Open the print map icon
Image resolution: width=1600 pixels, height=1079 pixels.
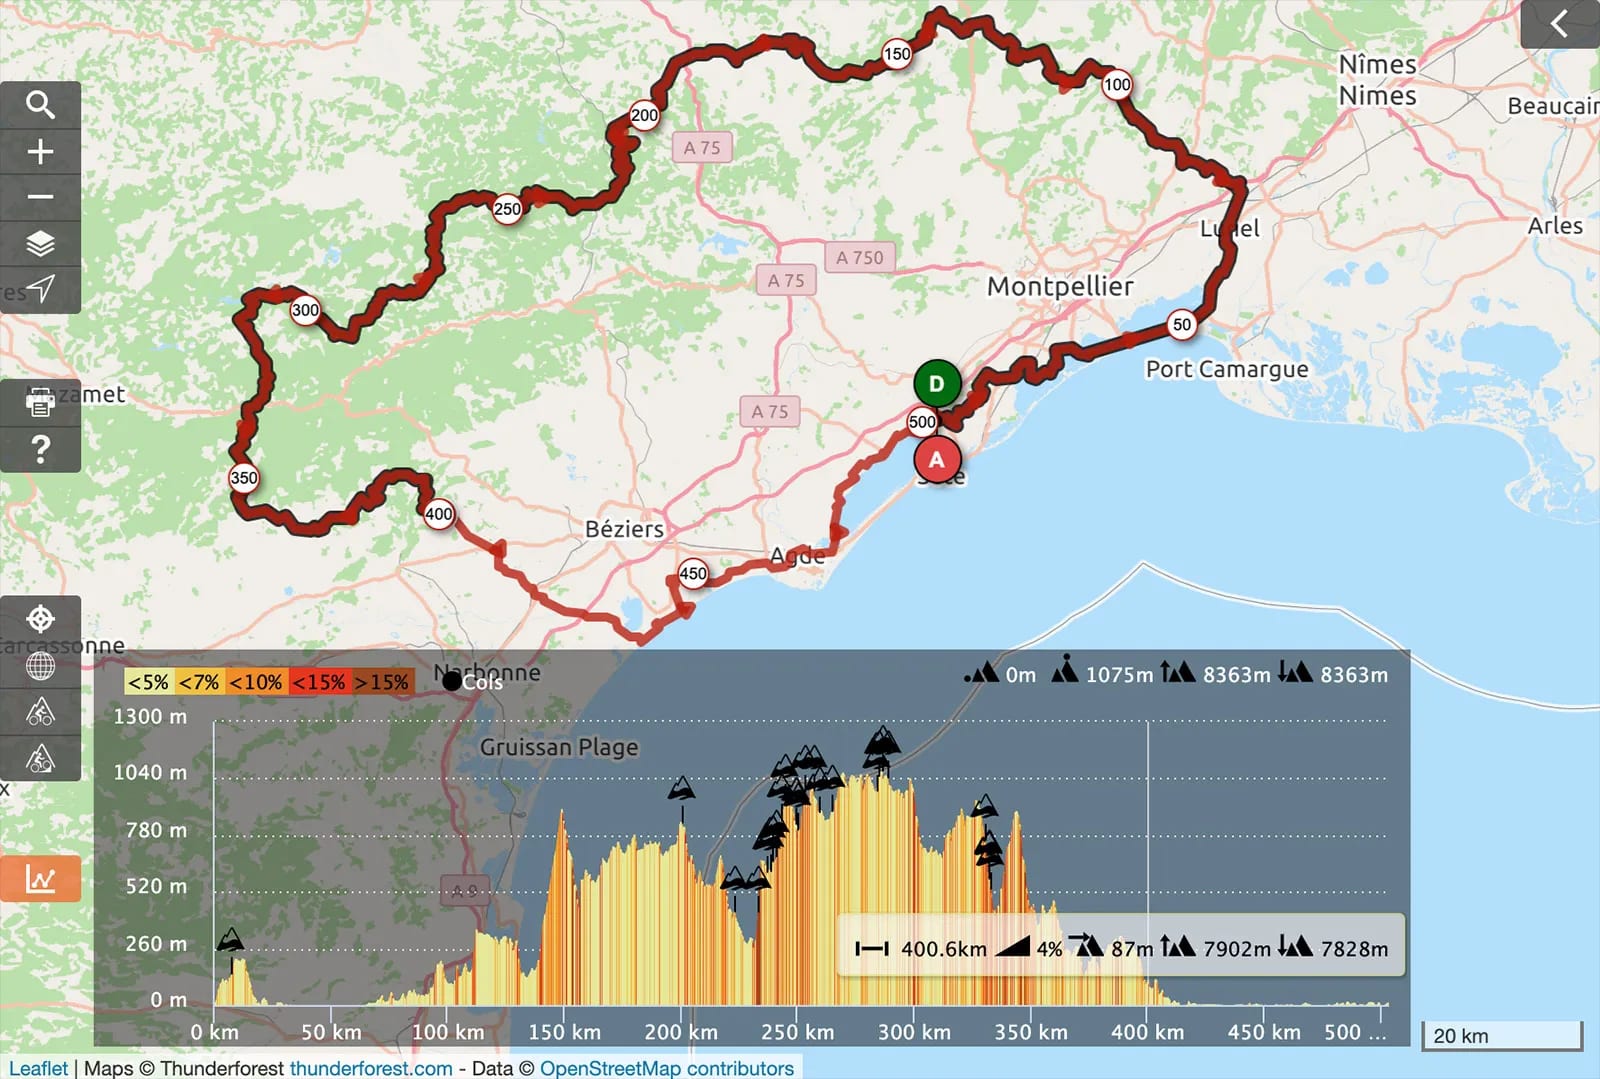tap(40, 403)
